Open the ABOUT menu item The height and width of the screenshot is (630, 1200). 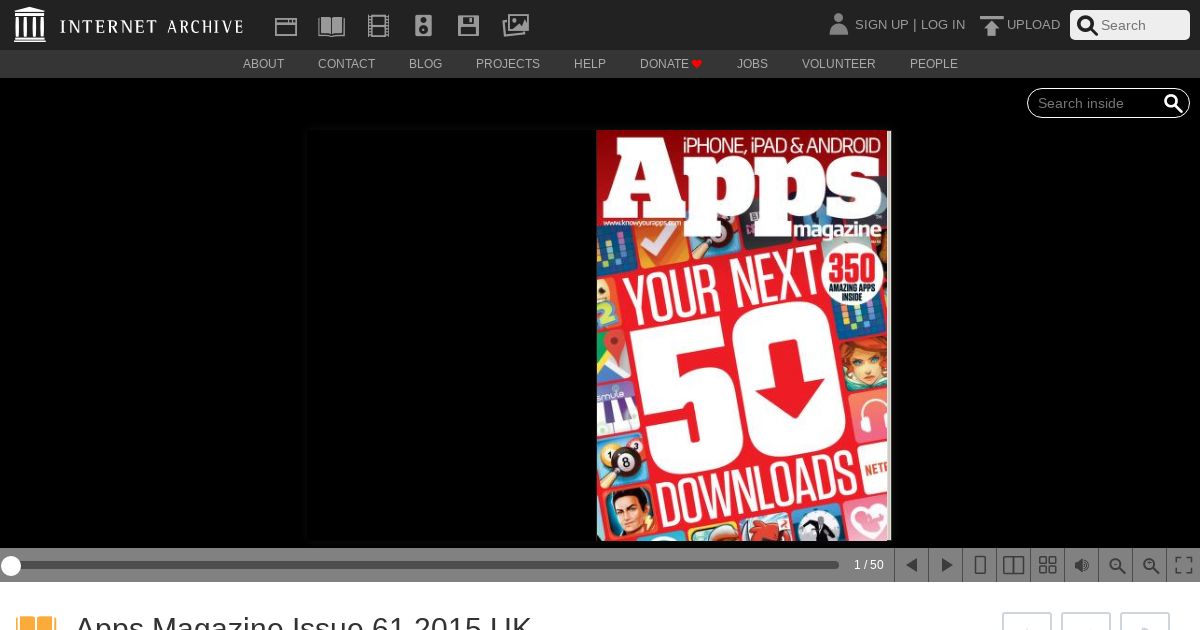(263, 64)
